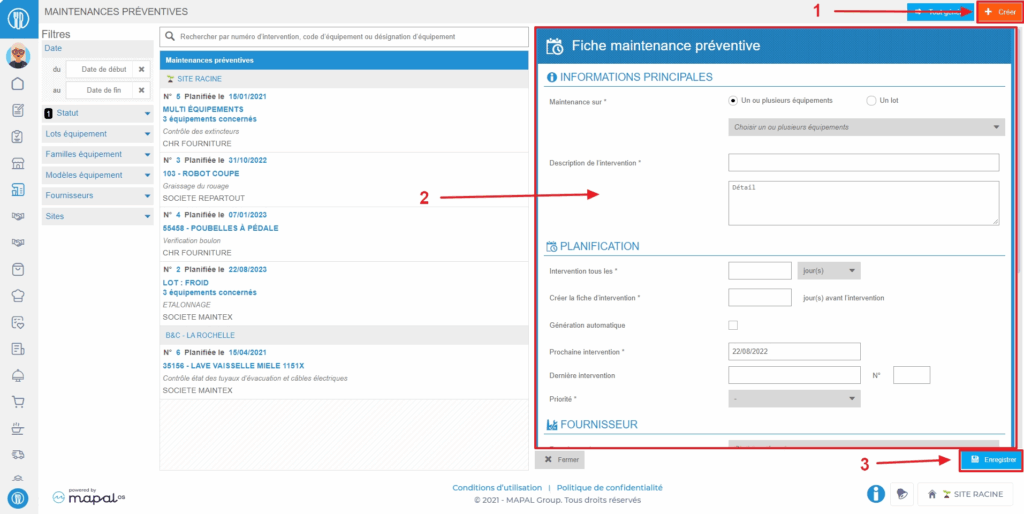Select the 'Un ou plusieurs équipements' radio button
The height and width of the screenshot is (514, 1024).
pos(733,101)
